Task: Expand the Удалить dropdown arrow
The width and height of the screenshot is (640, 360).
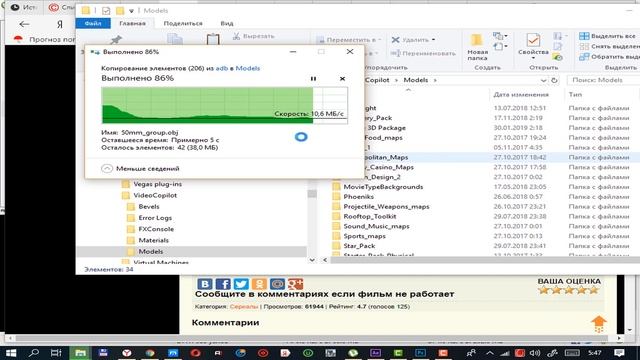Action: tap(433, 40)
